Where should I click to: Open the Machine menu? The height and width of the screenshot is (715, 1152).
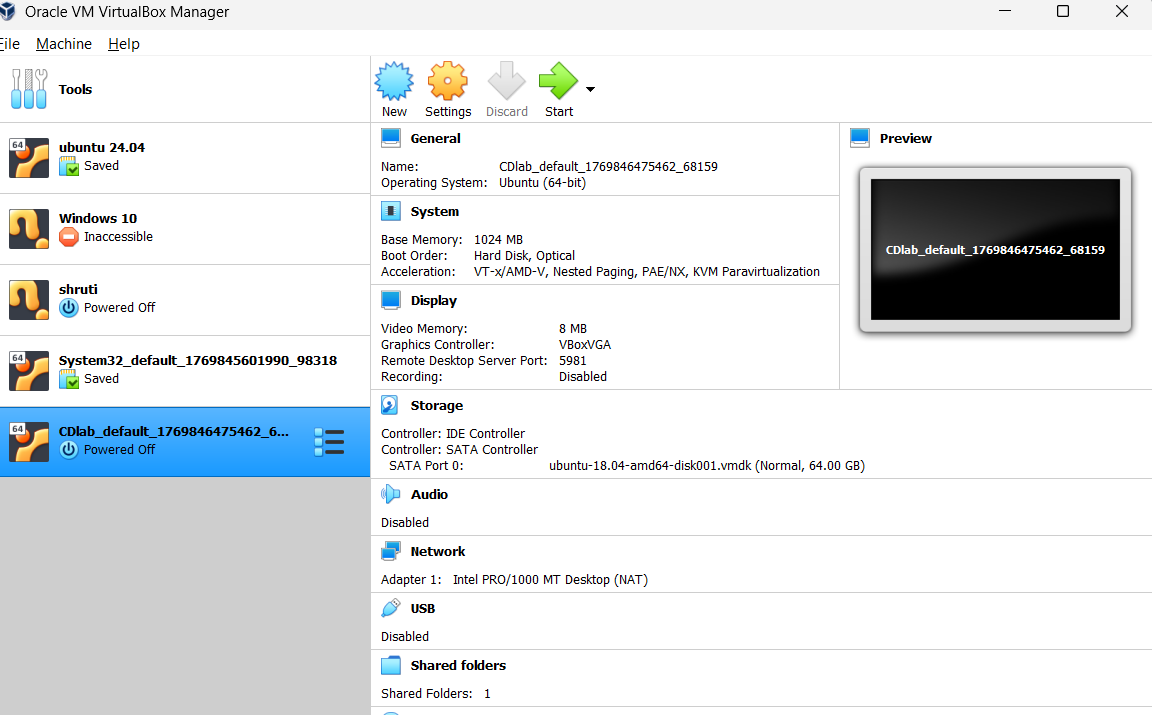63,43
